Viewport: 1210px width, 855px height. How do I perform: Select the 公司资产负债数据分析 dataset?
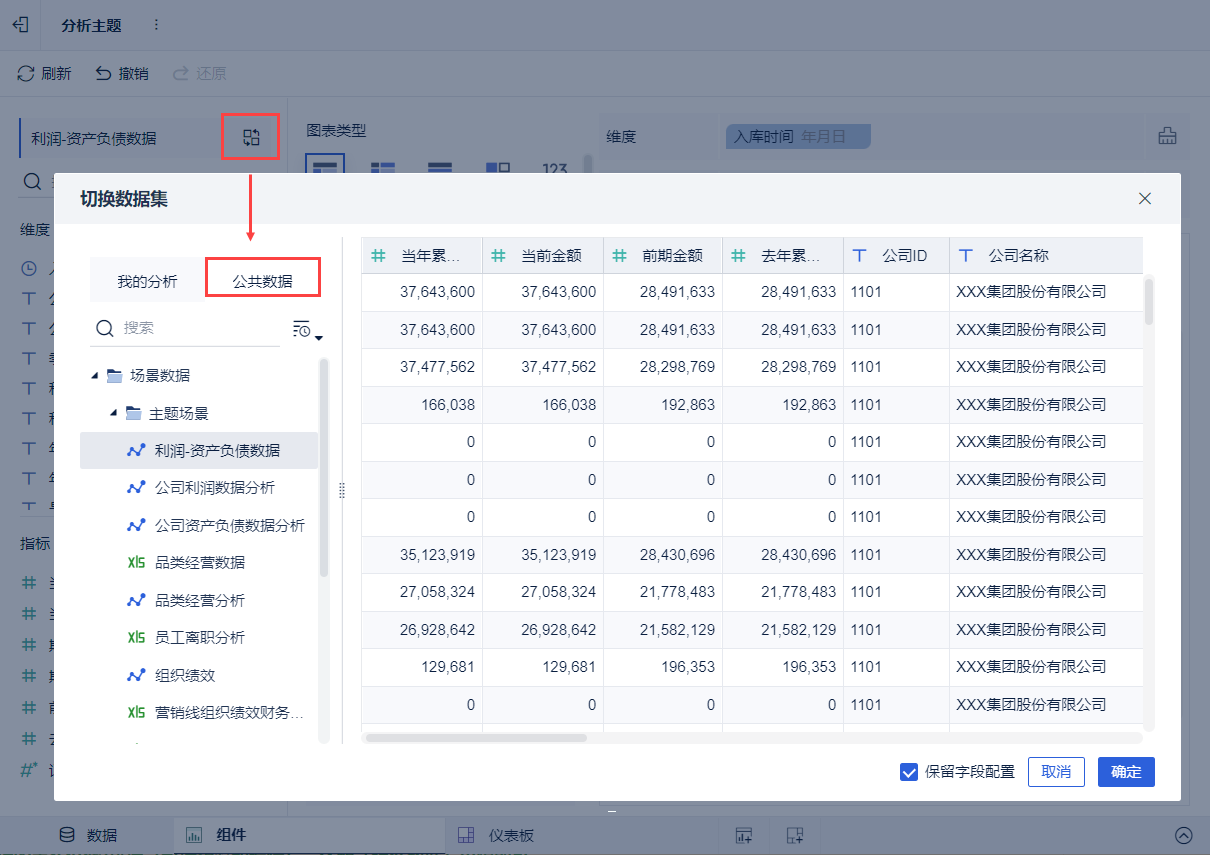[199, 525]
